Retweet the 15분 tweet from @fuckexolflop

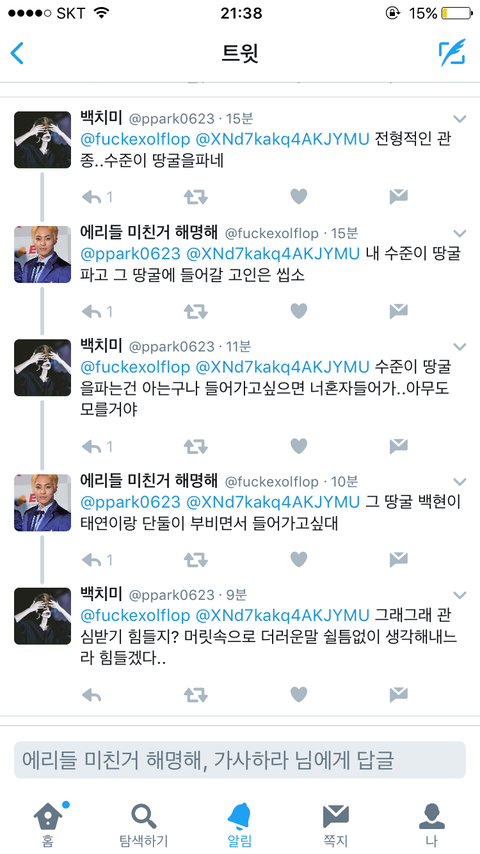coord(195,312)
